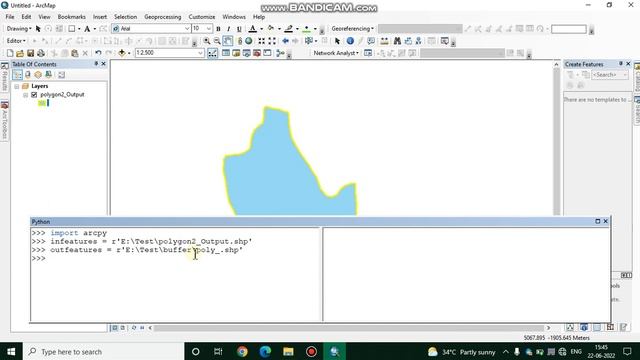Screen dimensions: 640x360
Task: Go back to previous extent arrow
Action: tap(285, 41)
